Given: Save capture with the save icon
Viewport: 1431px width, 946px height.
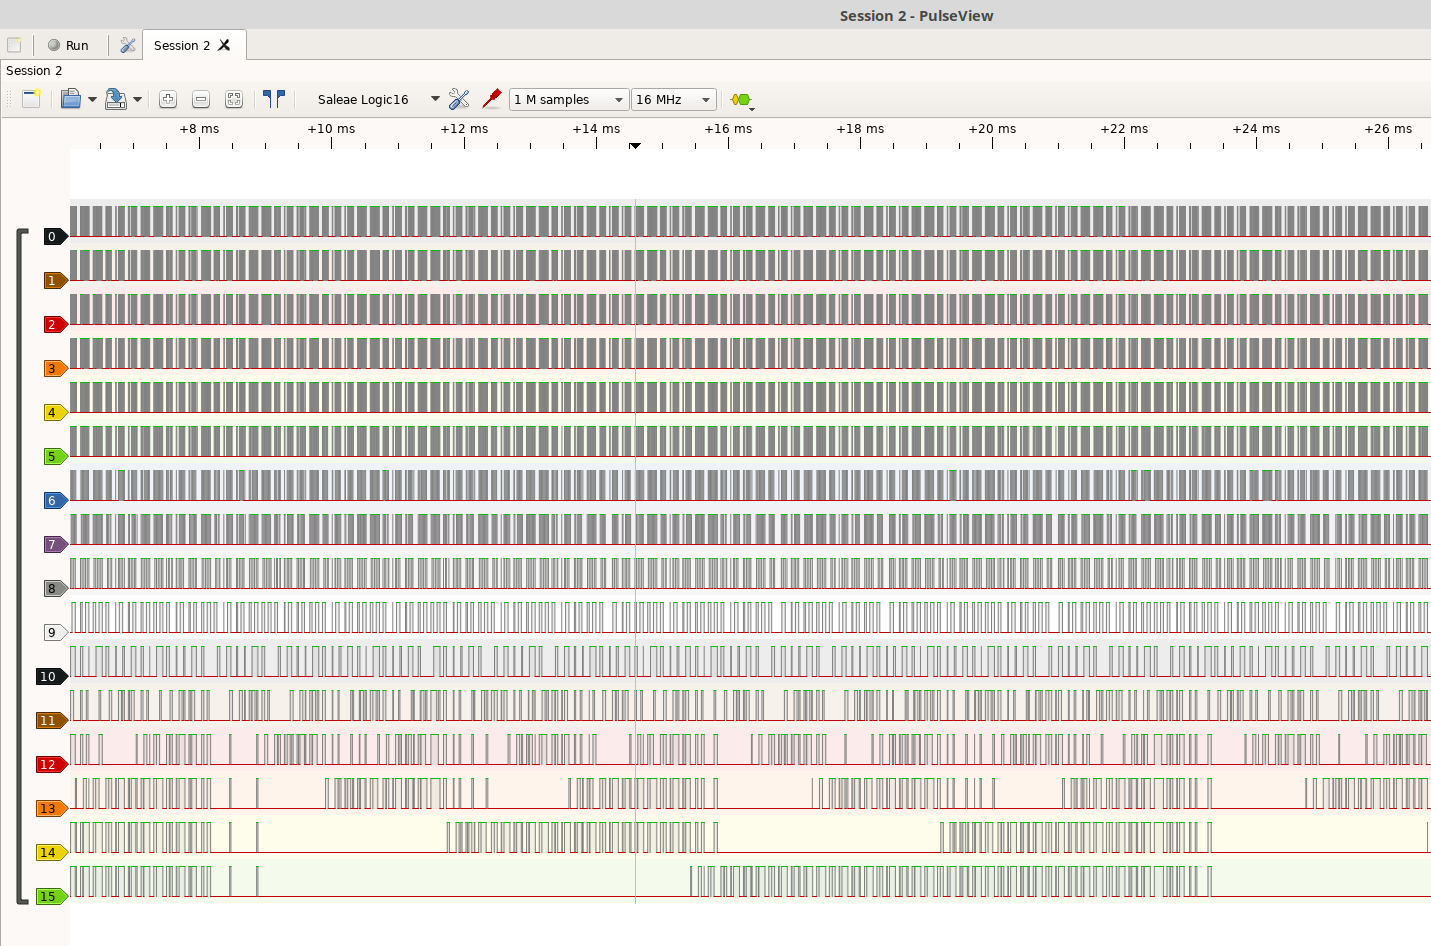Looking at the screenshot, I should [x=115, y=99].
